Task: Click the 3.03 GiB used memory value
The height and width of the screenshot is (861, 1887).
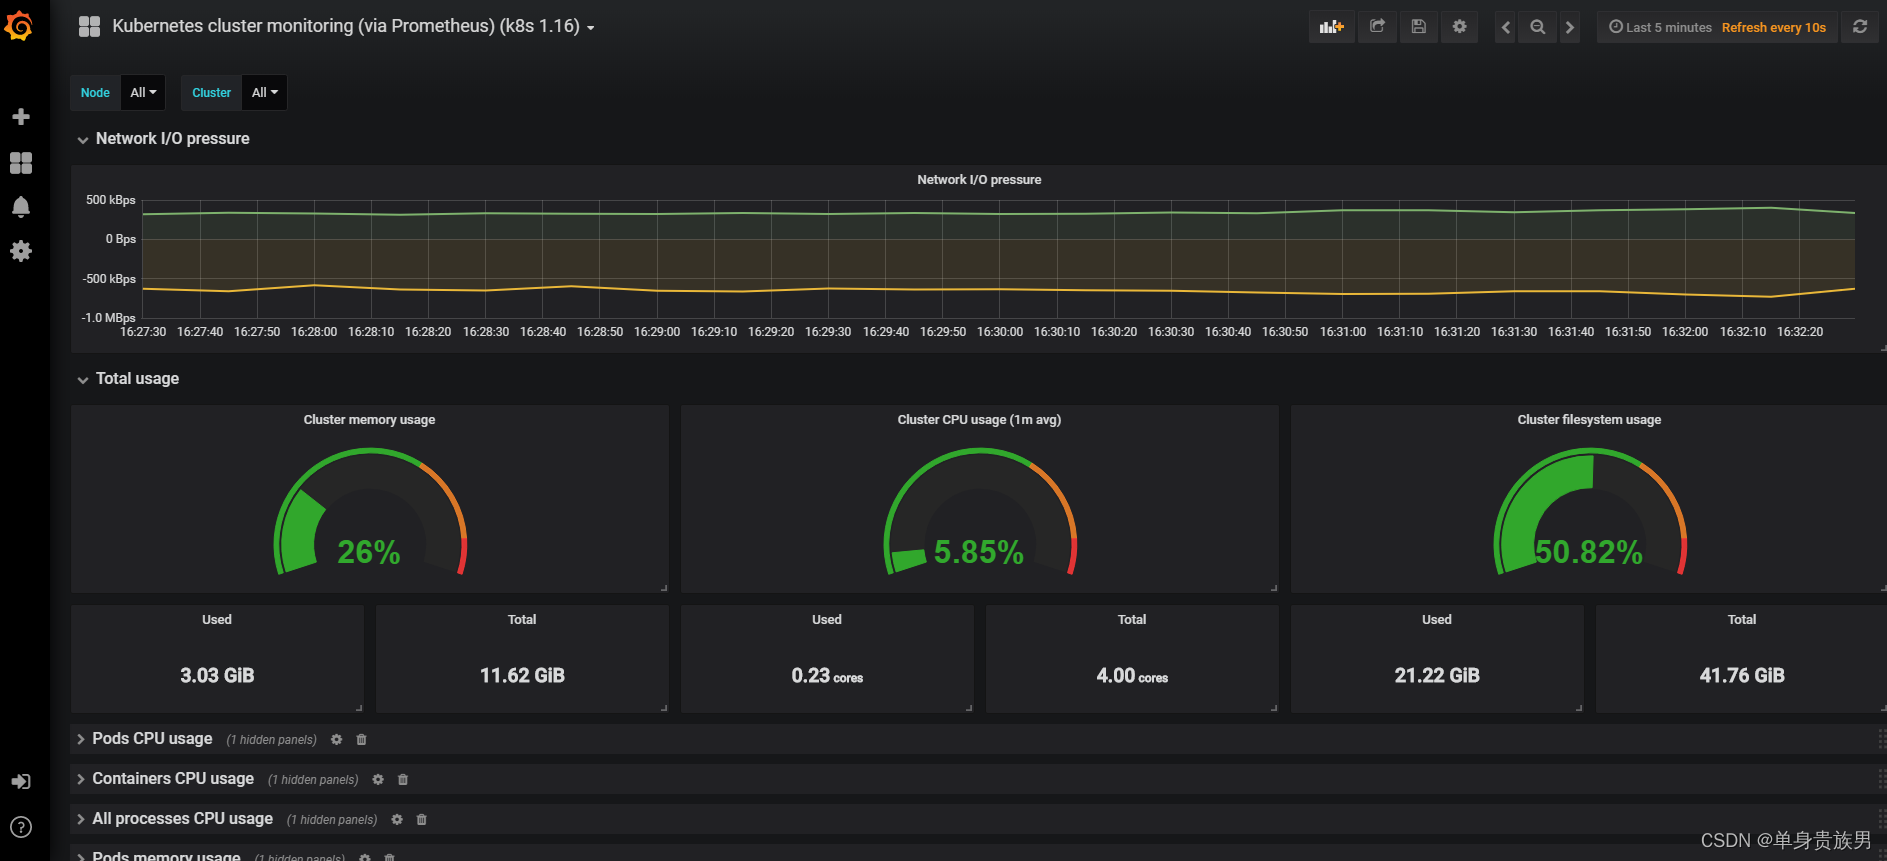Action: pos(217,676)
